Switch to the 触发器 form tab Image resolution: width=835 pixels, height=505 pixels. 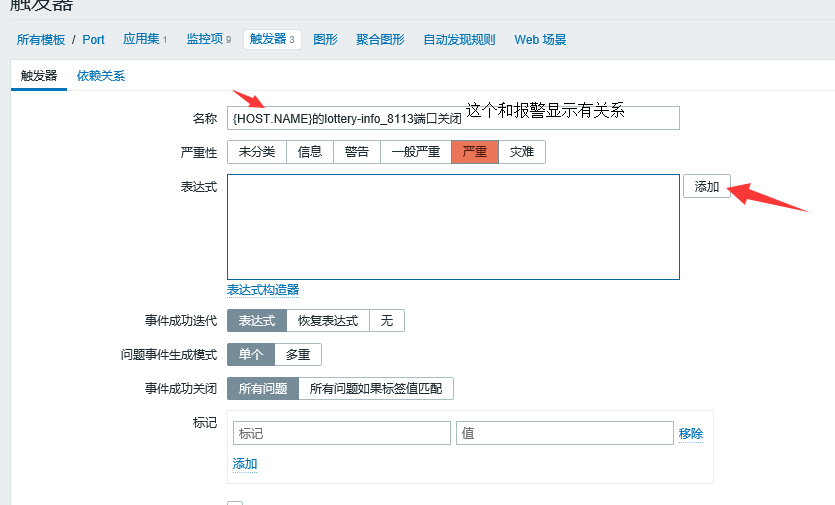point(39,76)
